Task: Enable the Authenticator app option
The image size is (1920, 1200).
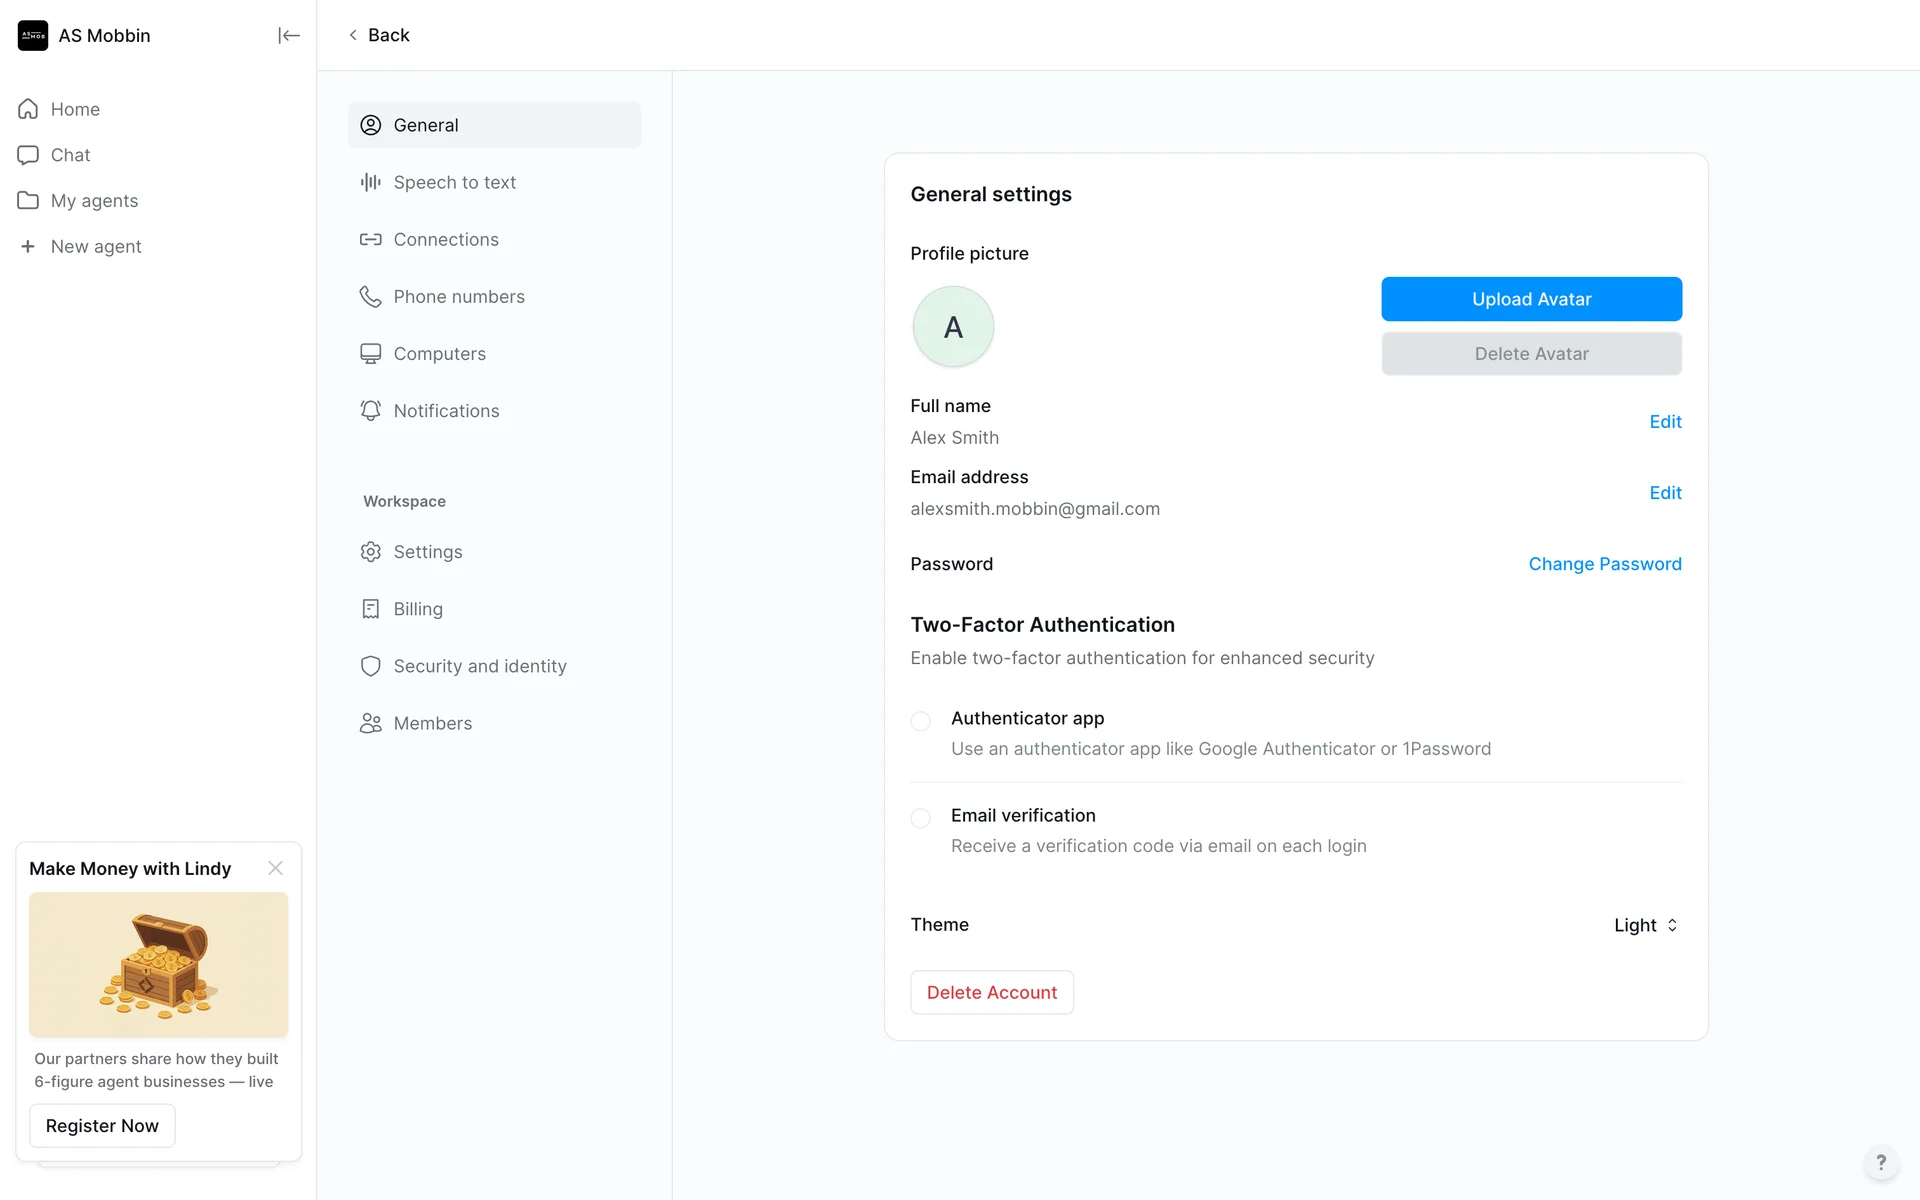Action: (921, 720)
